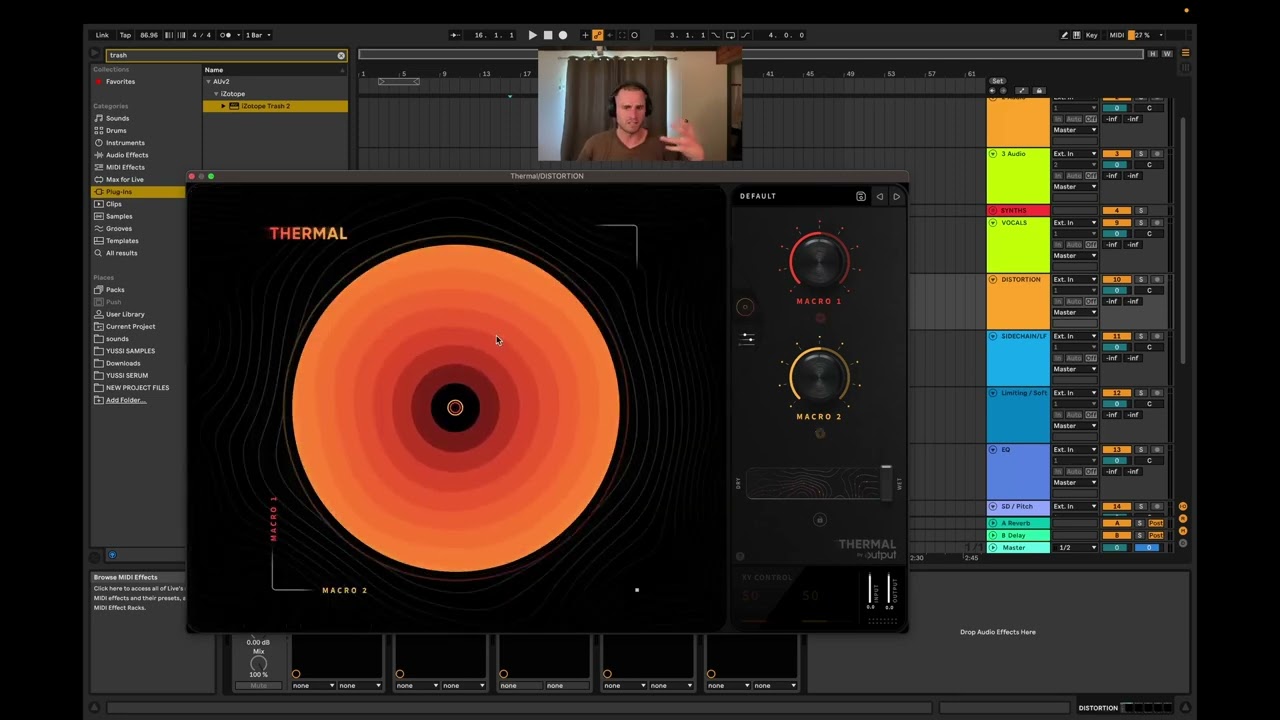
Task: Enable Draw Mode pencil icon
Action: click(x=1065, y=35)
